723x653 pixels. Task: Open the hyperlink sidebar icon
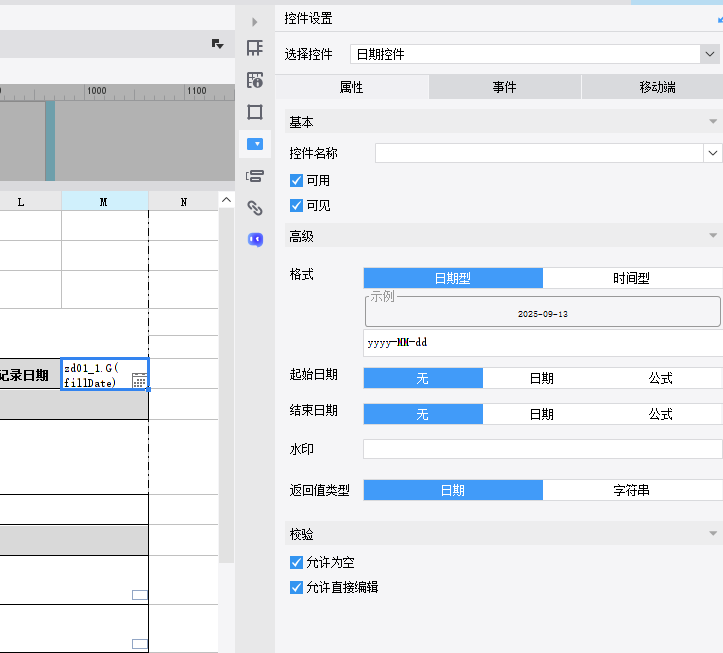click(255, 208)
